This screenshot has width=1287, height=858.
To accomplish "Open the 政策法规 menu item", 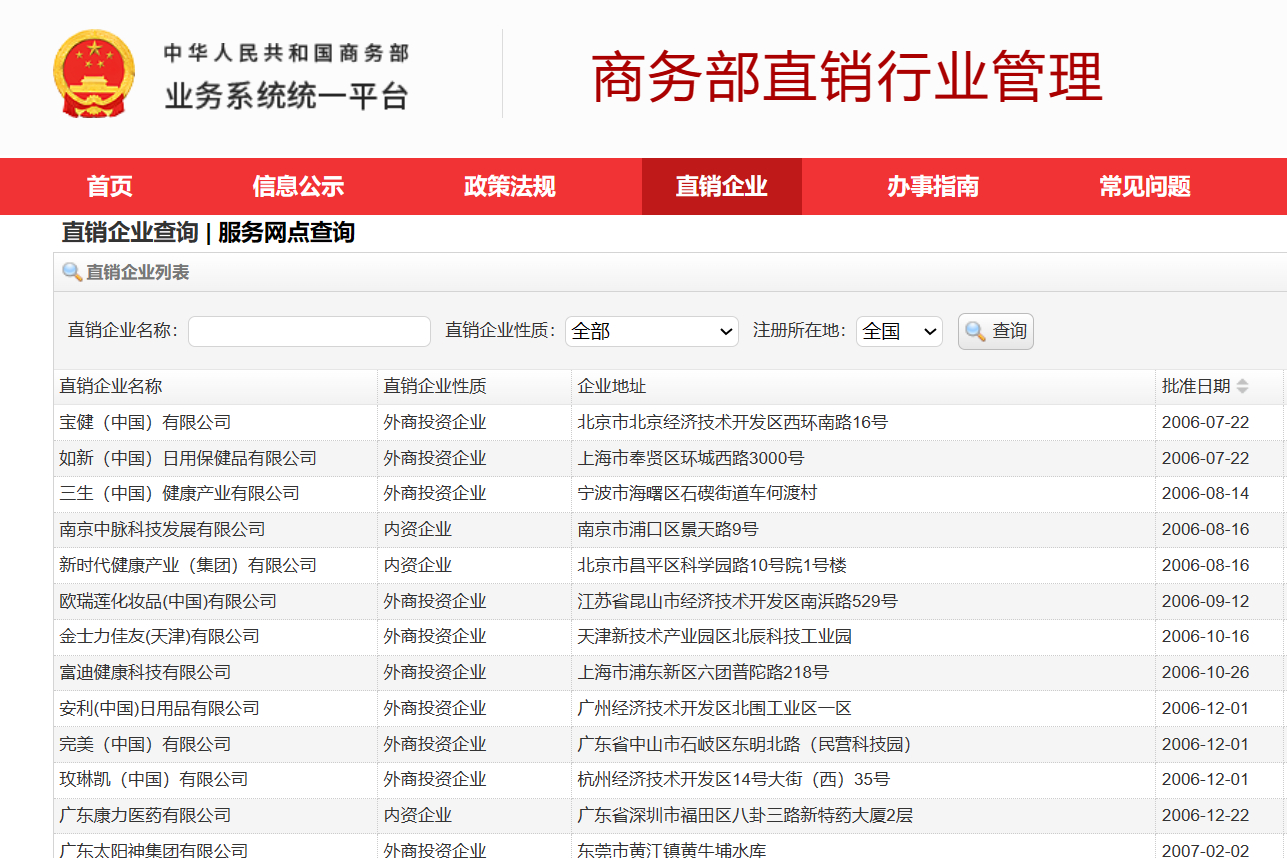I will pyautogui.click(x=510, y=186).
